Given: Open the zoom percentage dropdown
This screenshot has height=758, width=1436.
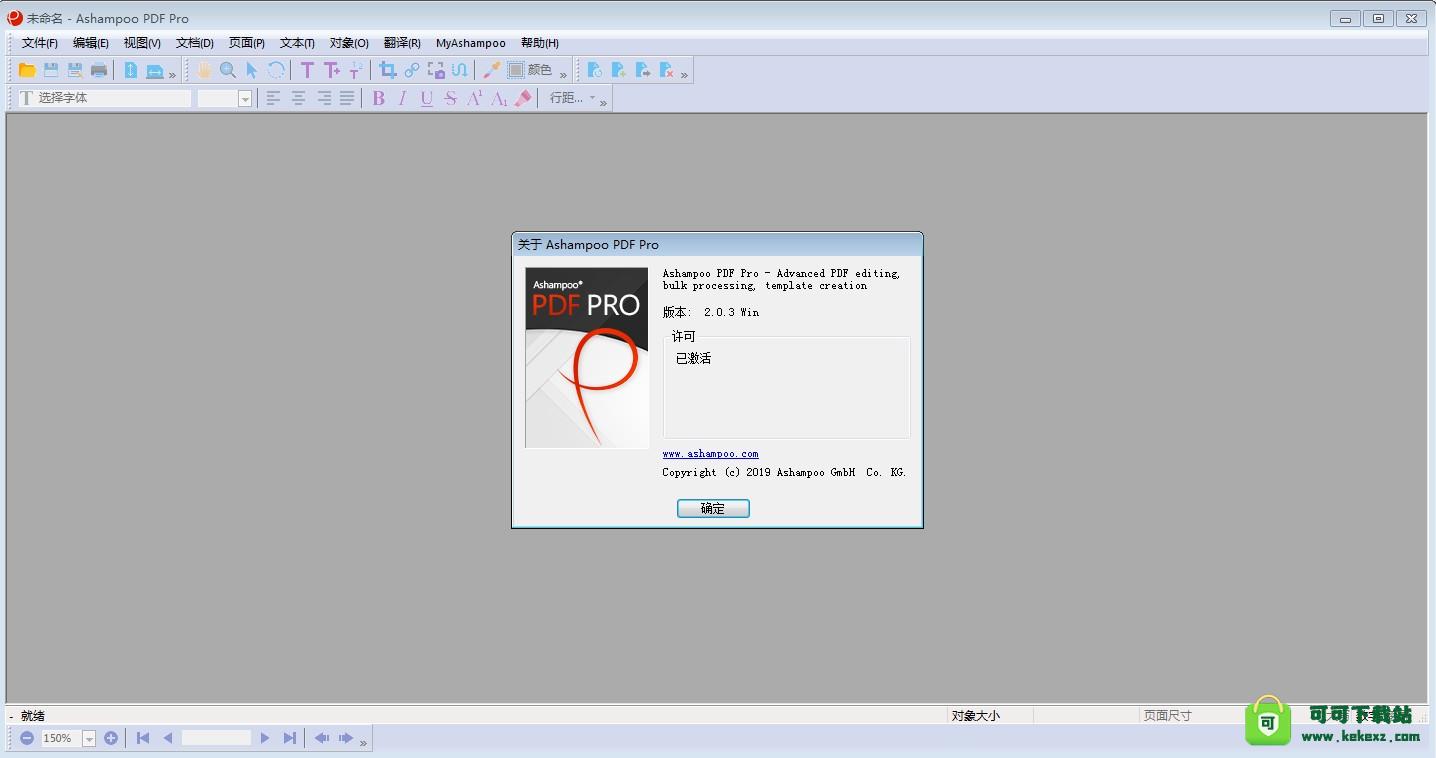Looking at the screenshot, I should pos(88,738).
